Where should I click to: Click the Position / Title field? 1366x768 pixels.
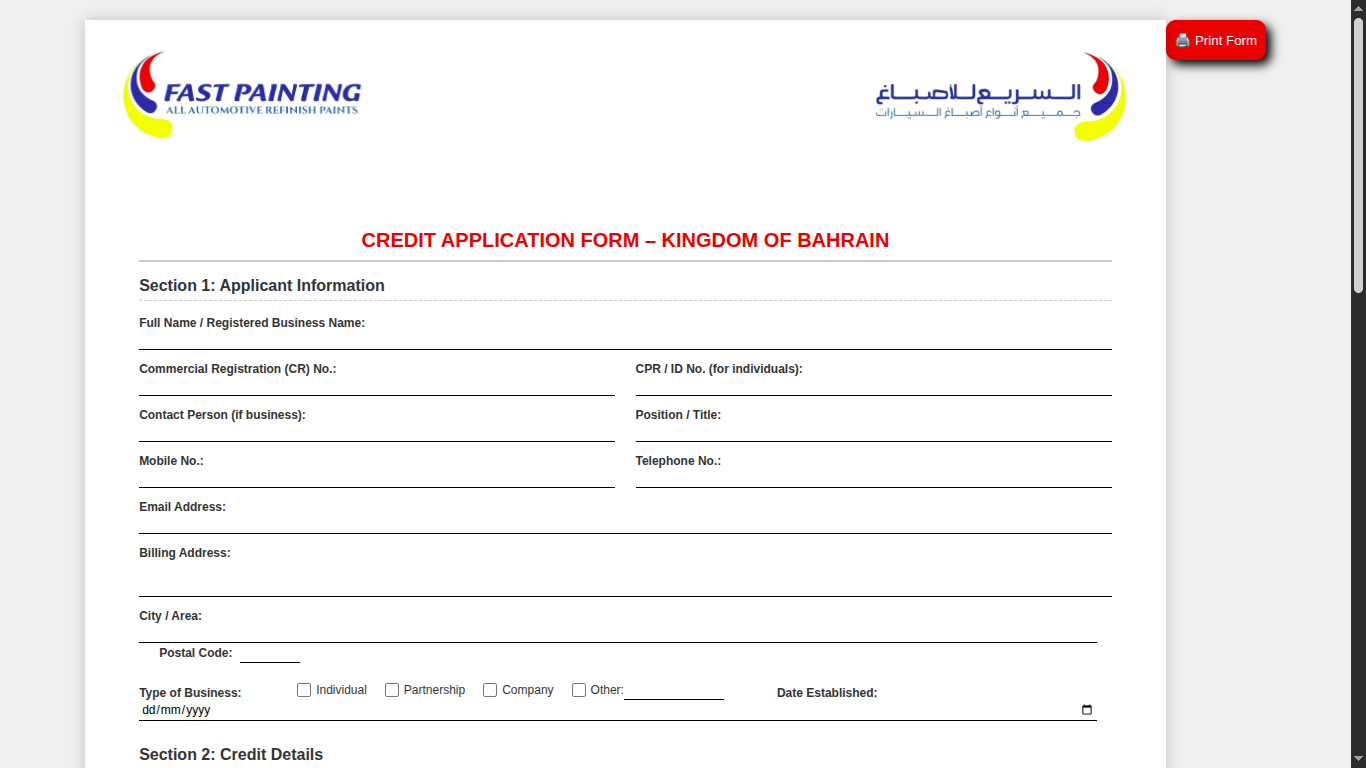[x=873, y=432]
